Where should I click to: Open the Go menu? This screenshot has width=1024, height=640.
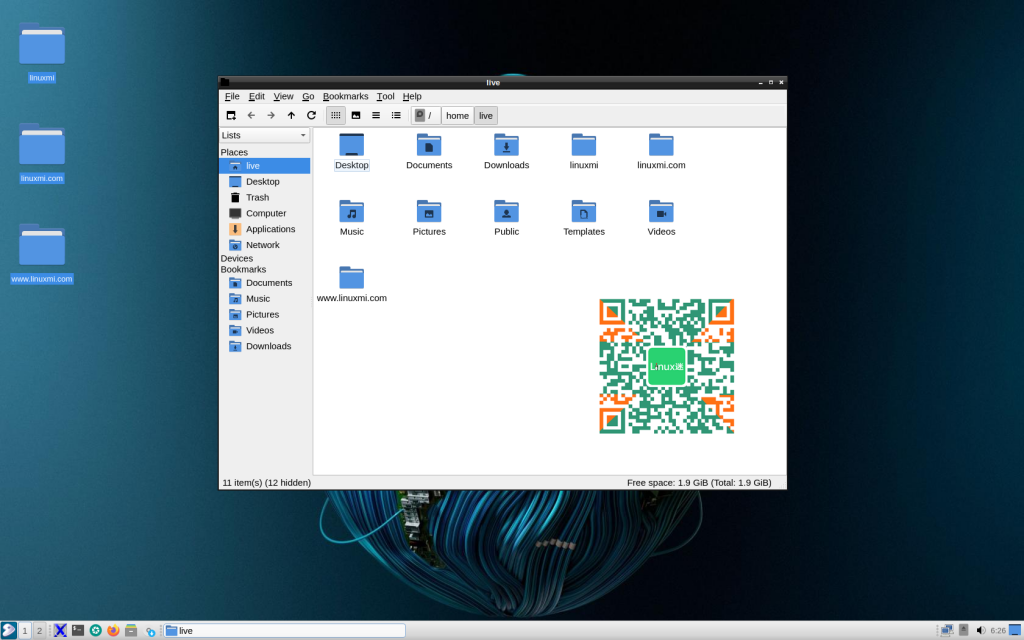coord(308,96)
